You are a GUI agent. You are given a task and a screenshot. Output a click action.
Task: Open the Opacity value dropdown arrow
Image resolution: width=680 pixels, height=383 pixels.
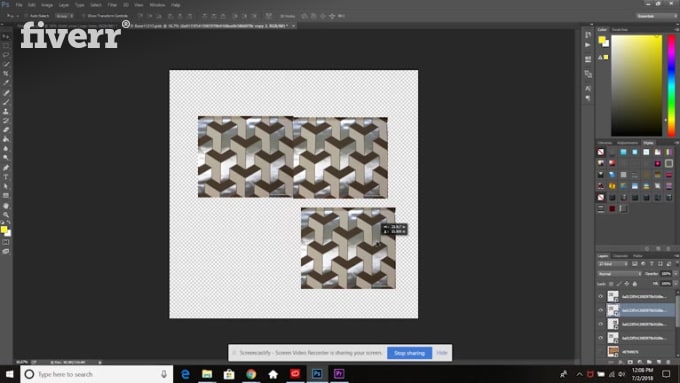676,274
